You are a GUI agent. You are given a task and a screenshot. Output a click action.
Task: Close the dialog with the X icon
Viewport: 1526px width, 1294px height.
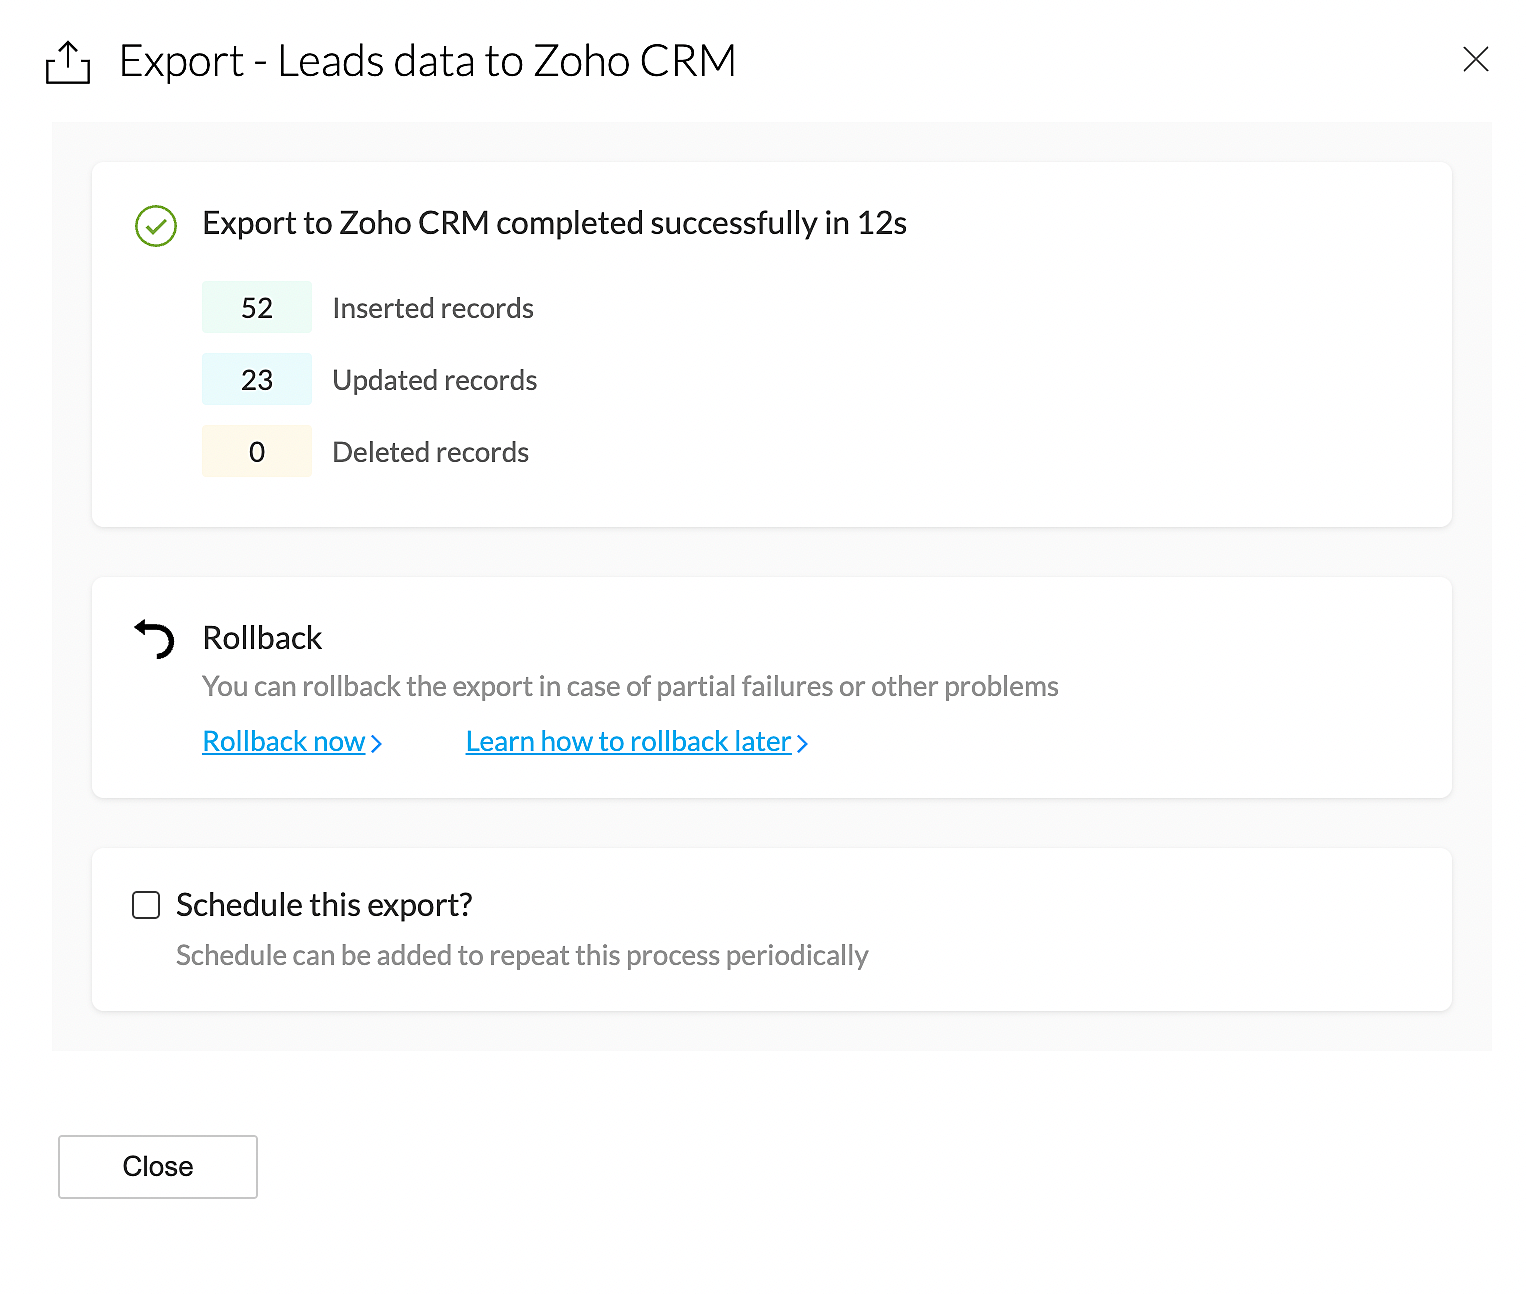[1475, 60]
